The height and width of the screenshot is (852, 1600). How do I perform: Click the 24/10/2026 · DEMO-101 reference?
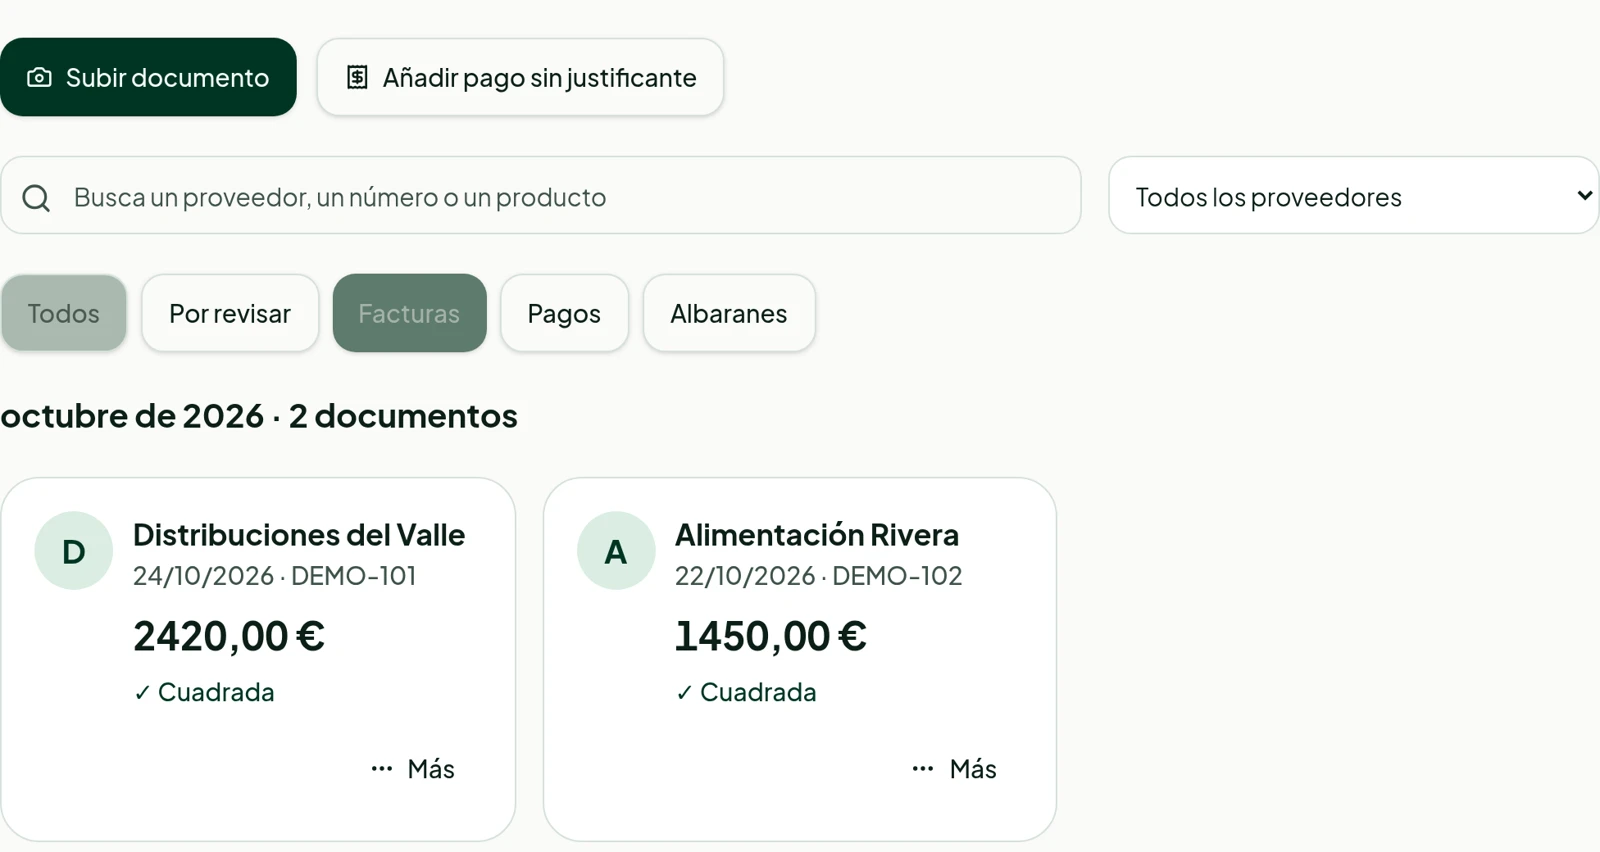point(275,576)
